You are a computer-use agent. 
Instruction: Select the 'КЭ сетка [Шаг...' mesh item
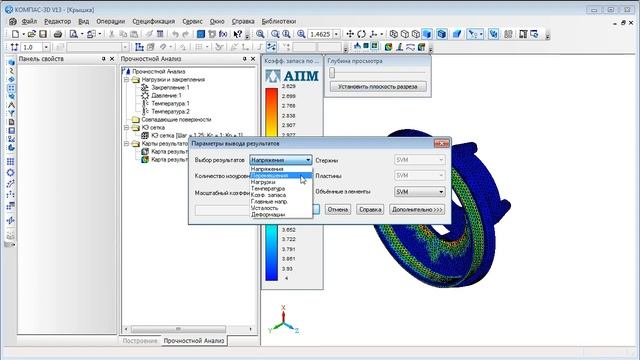[197, 136]
